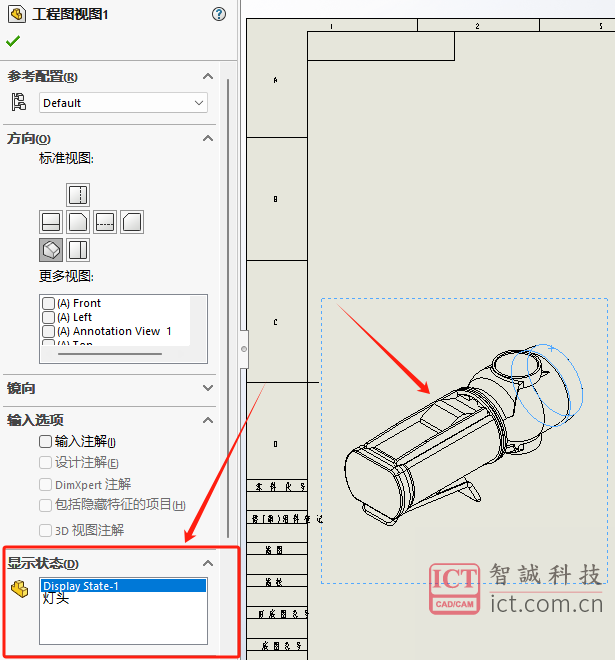615x660 pixels.
Task: Click the (A) Front label
Action: pyautogui.click(x=79, y=303)
